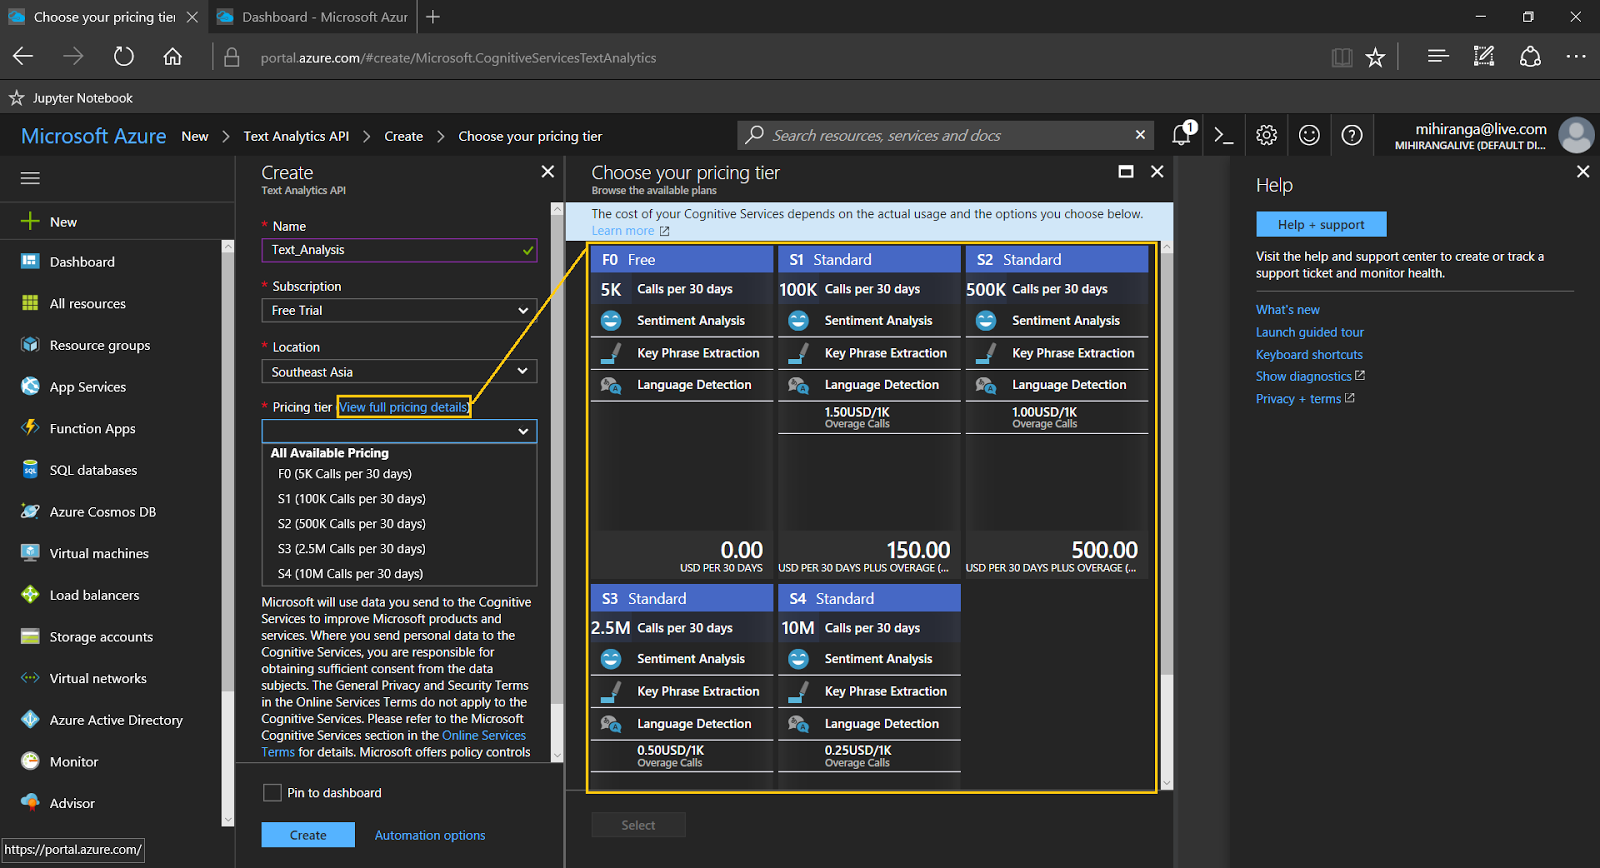
Task: Add page to favorites star
Action: pyautogui.click(x=1376, y=57)
